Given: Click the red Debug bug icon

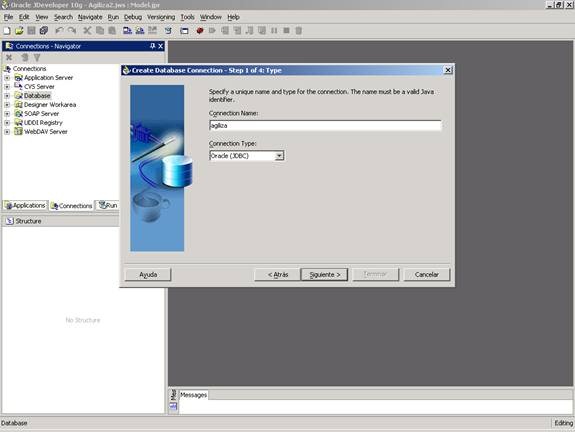Looking at the screenshot, I should coord(200,30).
